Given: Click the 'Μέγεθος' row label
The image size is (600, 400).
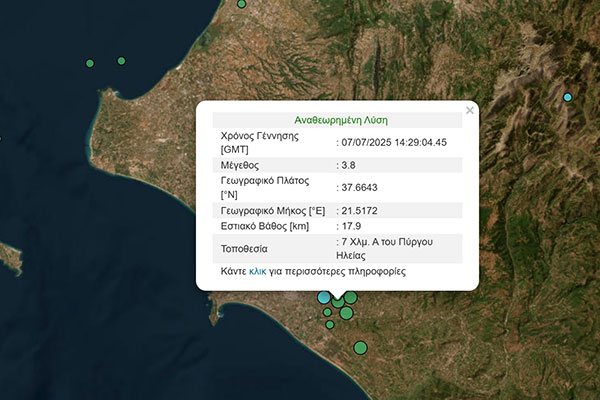Looking at the screenshot, I should point(242,164).
